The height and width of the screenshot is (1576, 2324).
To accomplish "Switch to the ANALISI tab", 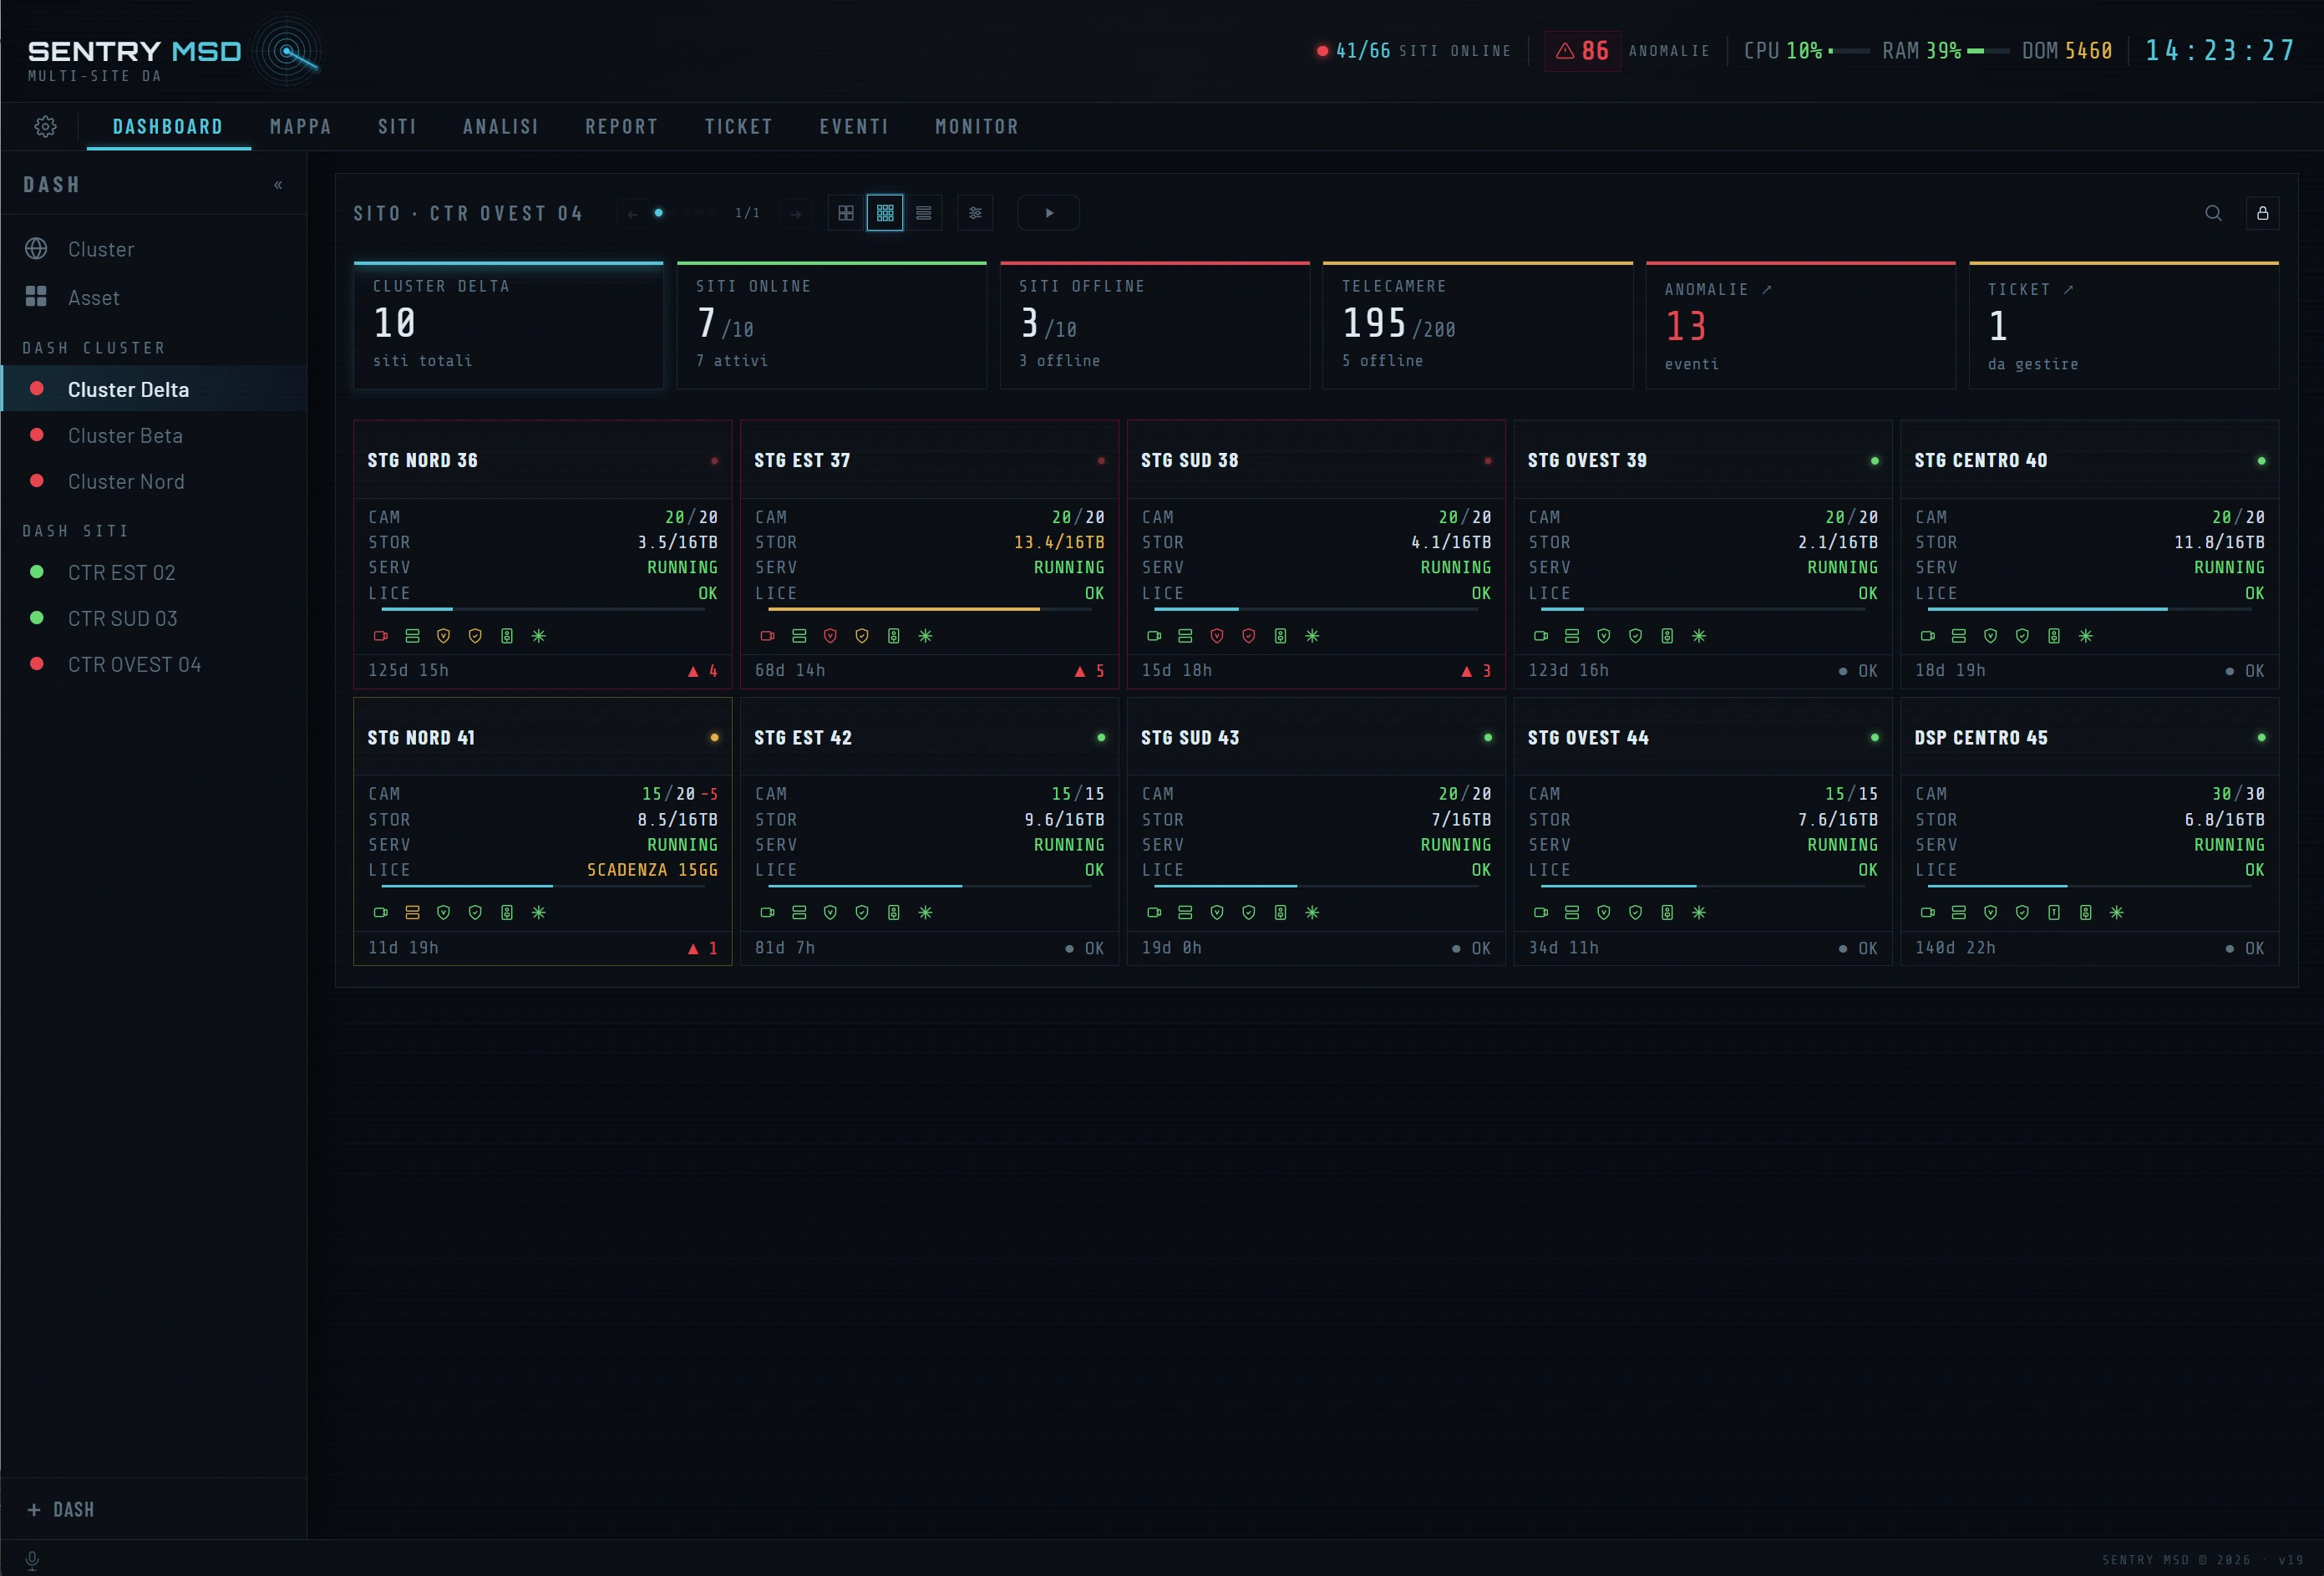I will click(500, 127).
